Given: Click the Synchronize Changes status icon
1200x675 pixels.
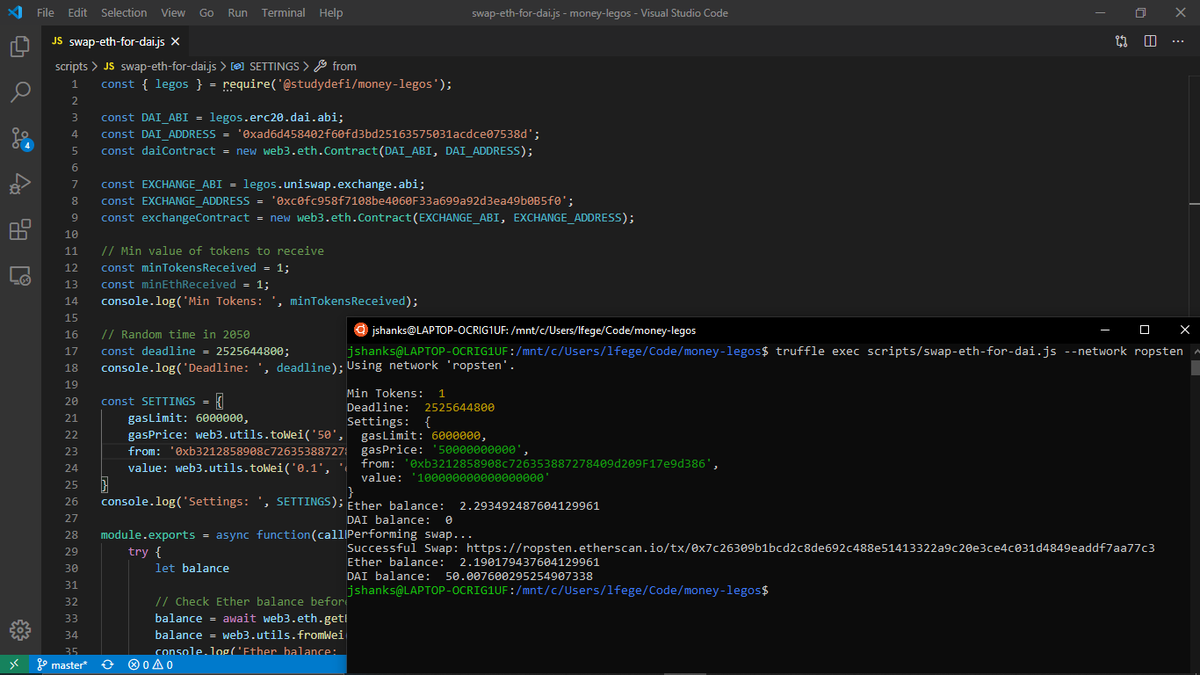Looking at the screenshot, I should (107, 665).
